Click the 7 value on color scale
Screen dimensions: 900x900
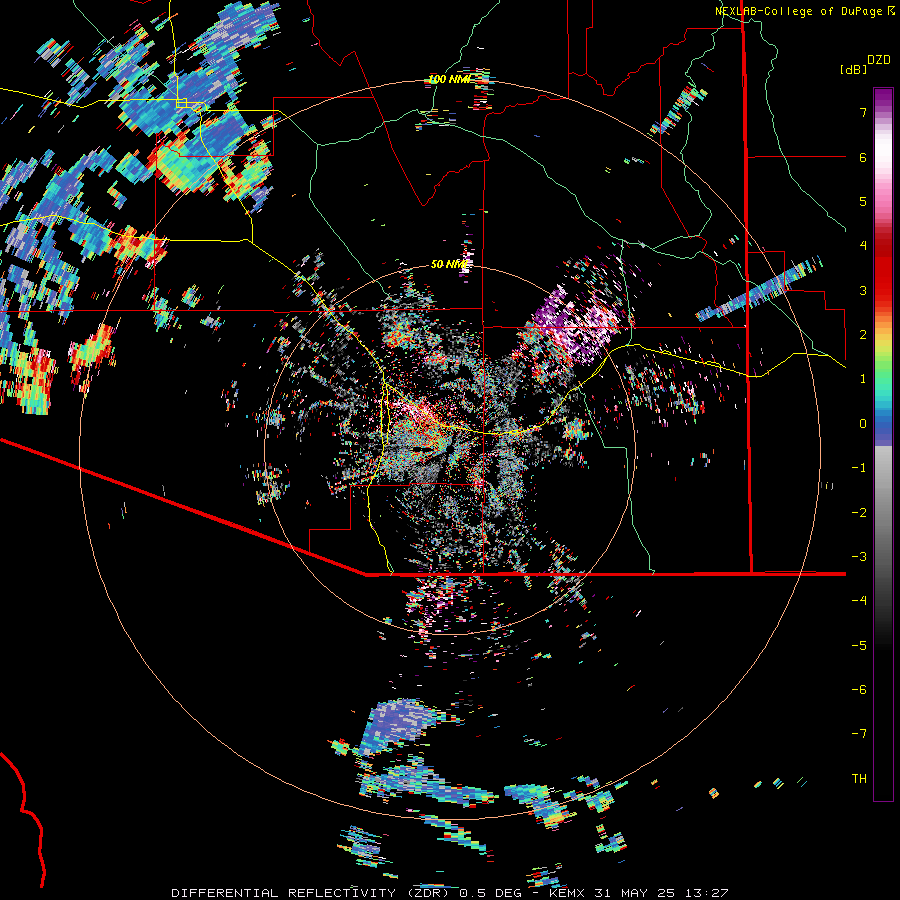click(x=863, y=112)
